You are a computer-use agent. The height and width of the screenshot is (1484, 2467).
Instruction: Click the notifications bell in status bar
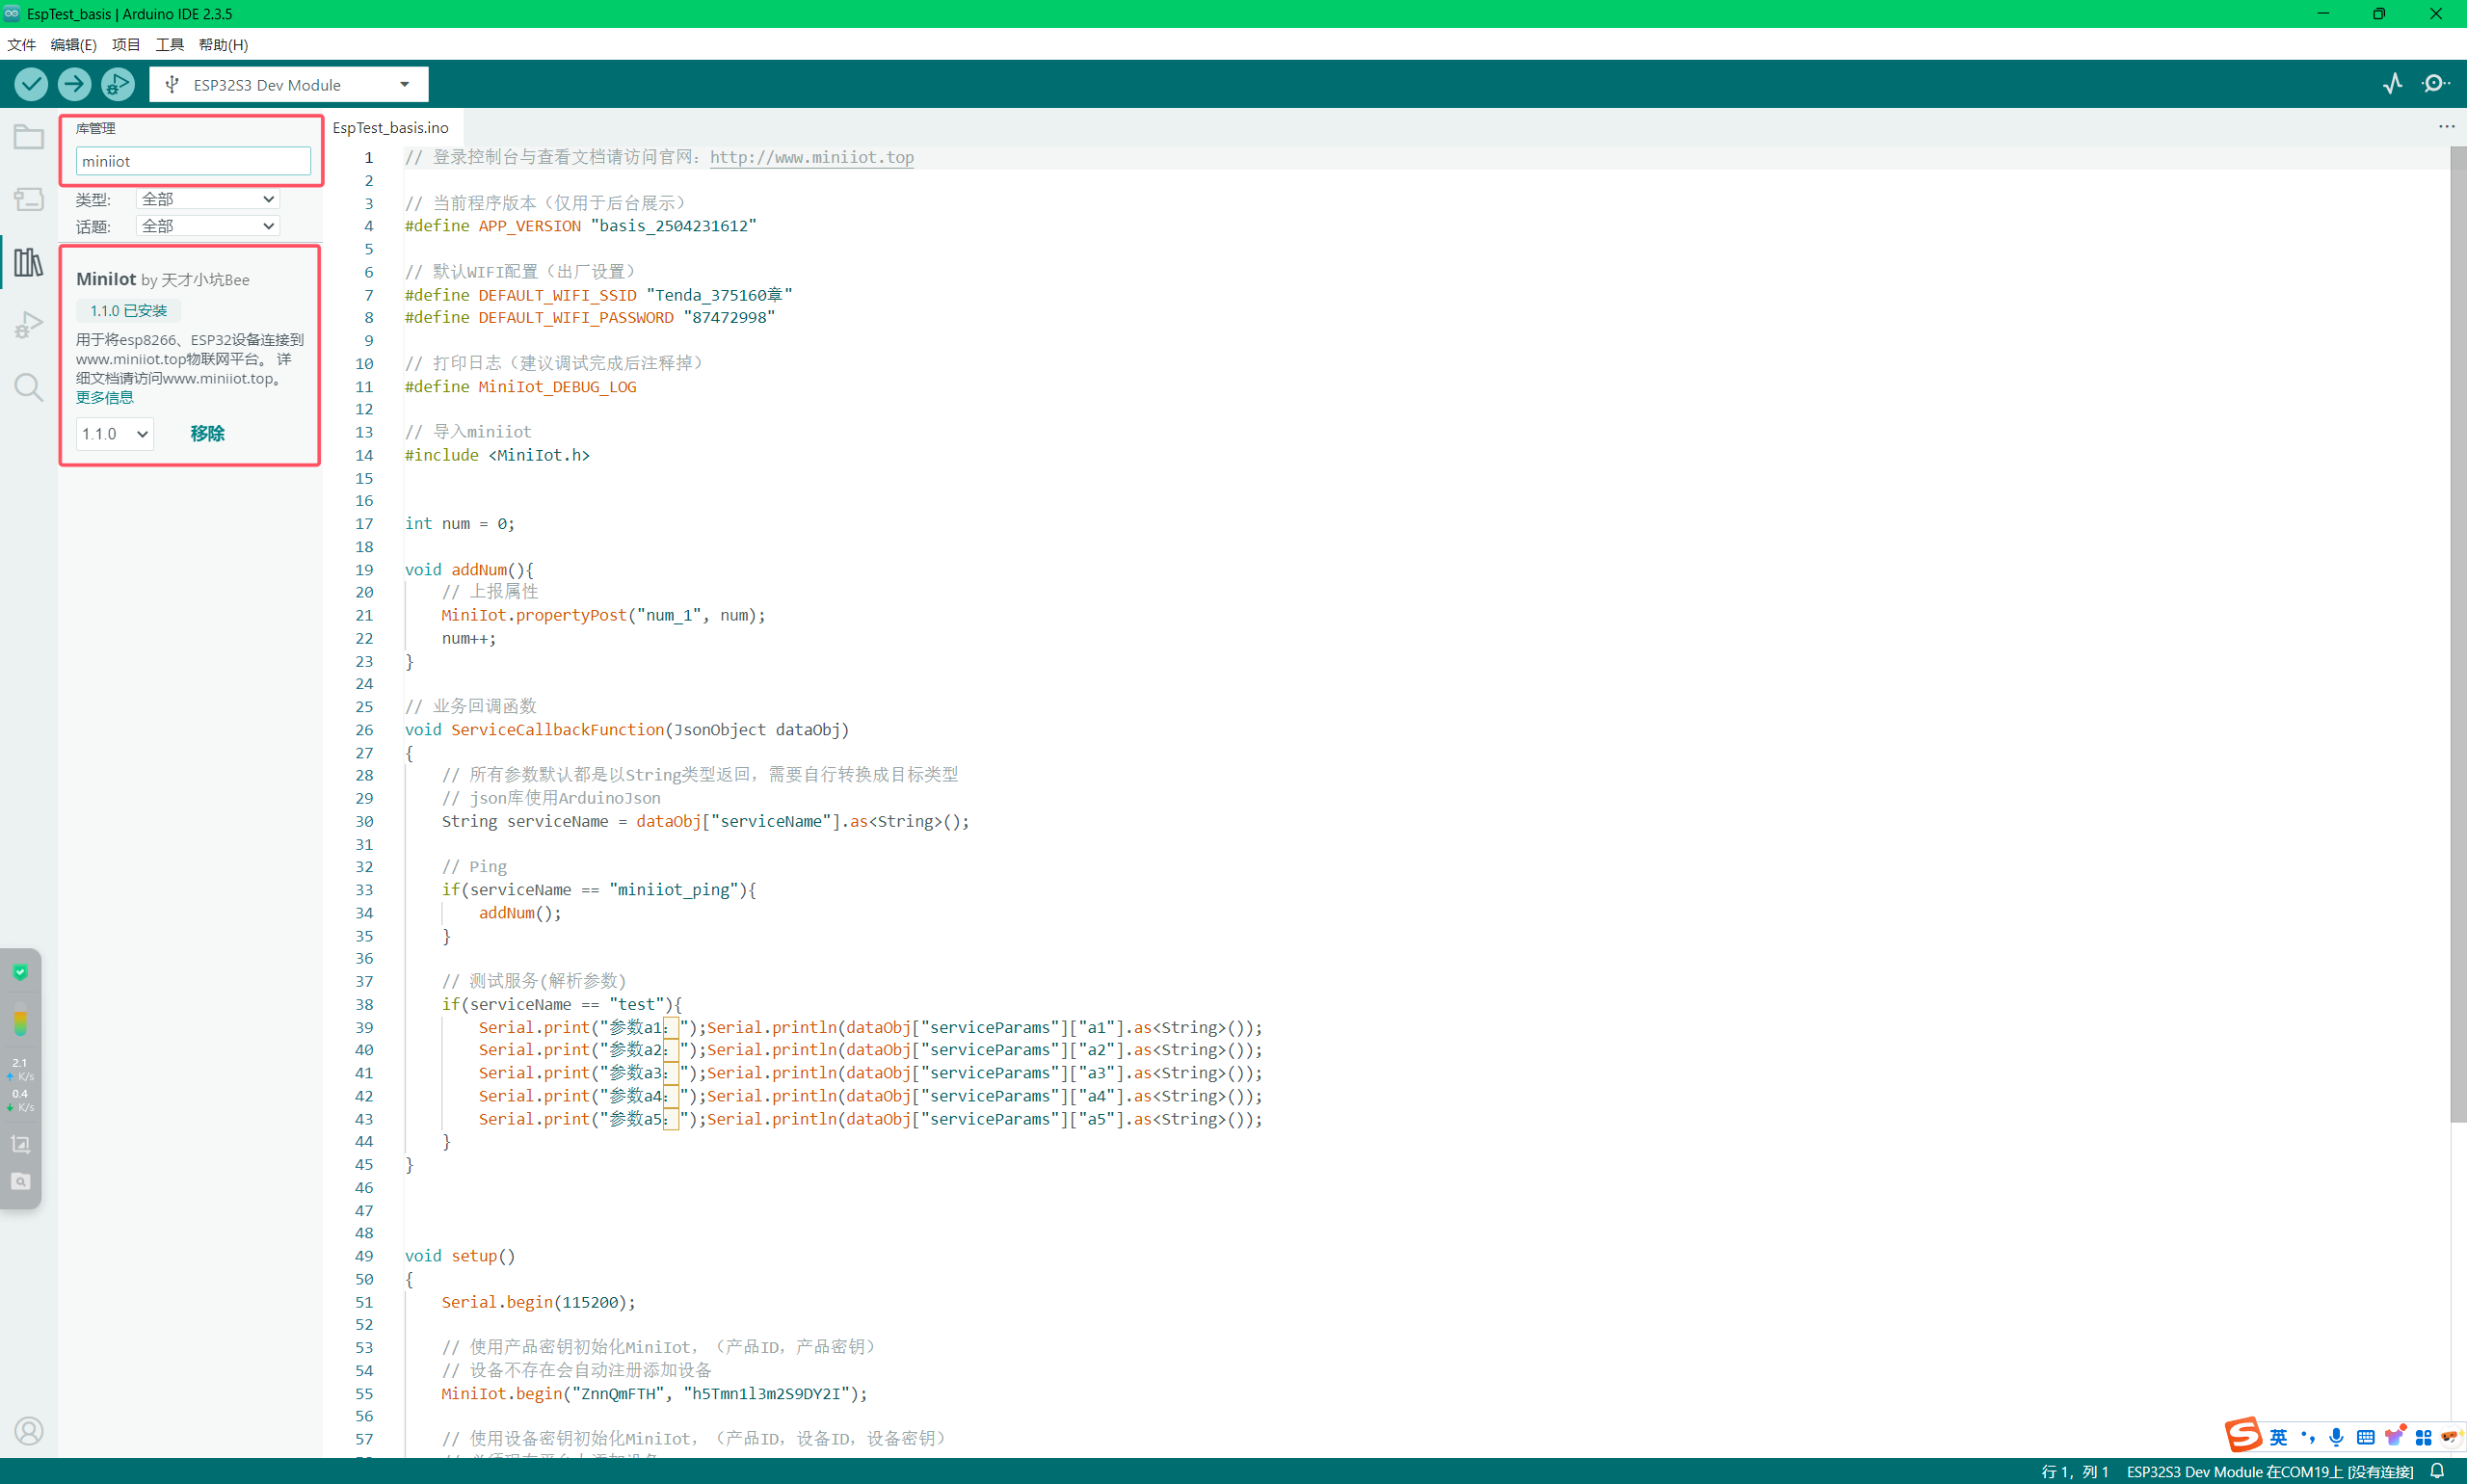click(2437, 1471)
